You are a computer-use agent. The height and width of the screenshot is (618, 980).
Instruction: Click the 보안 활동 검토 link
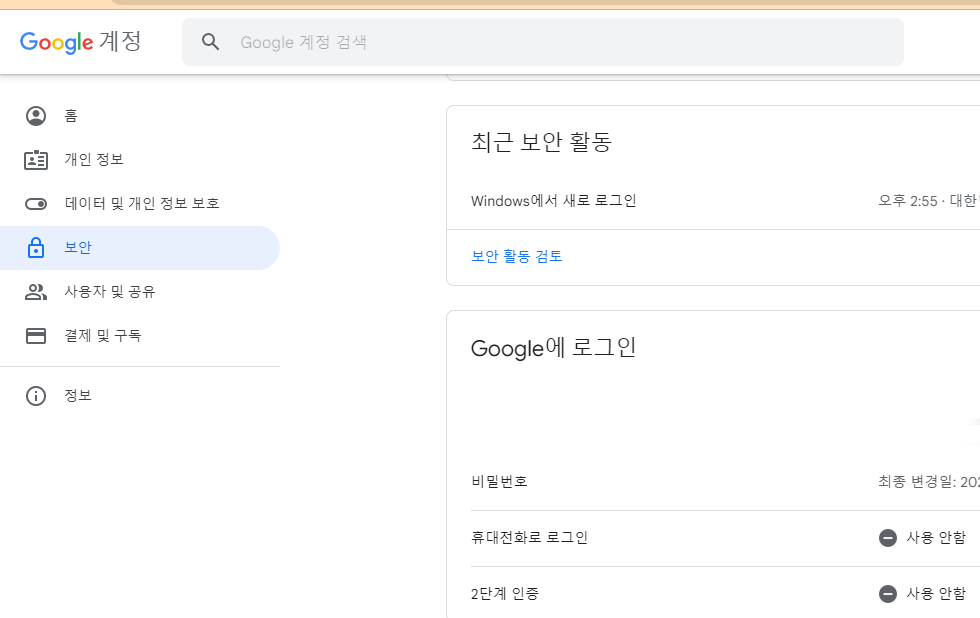coord(517,256)
